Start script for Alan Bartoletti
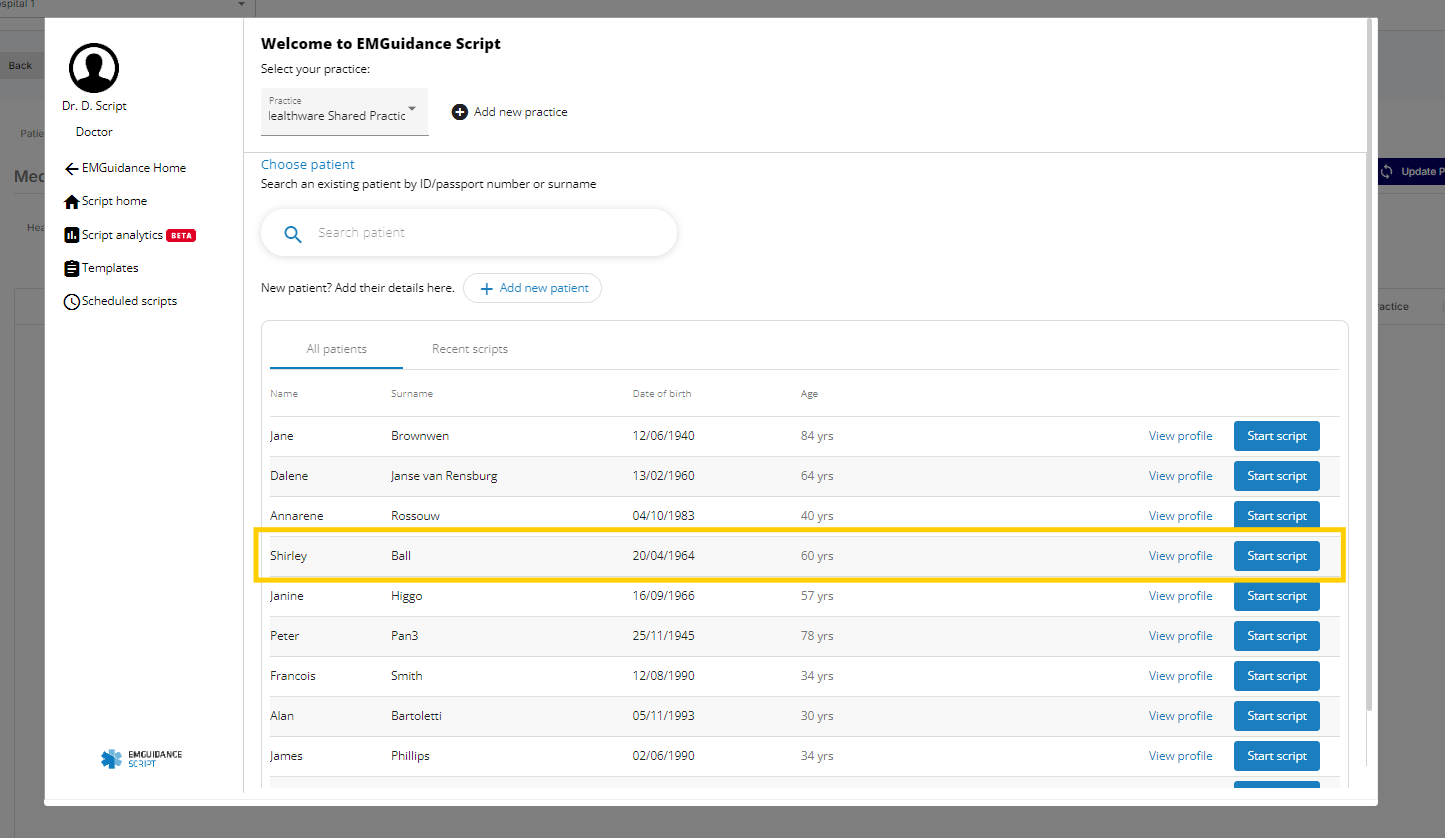 click(1276, 716)
